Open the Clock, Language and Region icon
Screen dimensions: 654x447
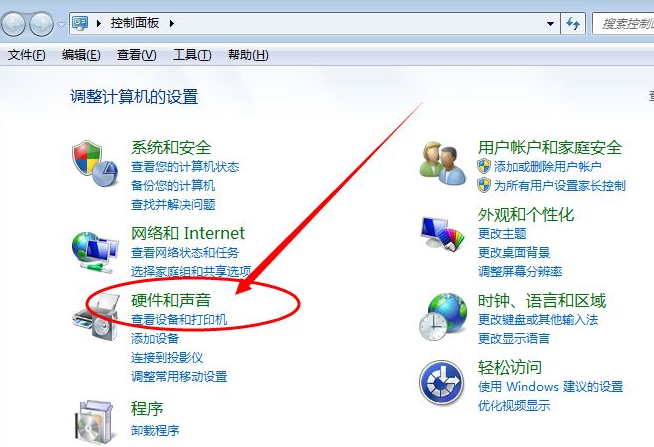[x=443, y=317]
